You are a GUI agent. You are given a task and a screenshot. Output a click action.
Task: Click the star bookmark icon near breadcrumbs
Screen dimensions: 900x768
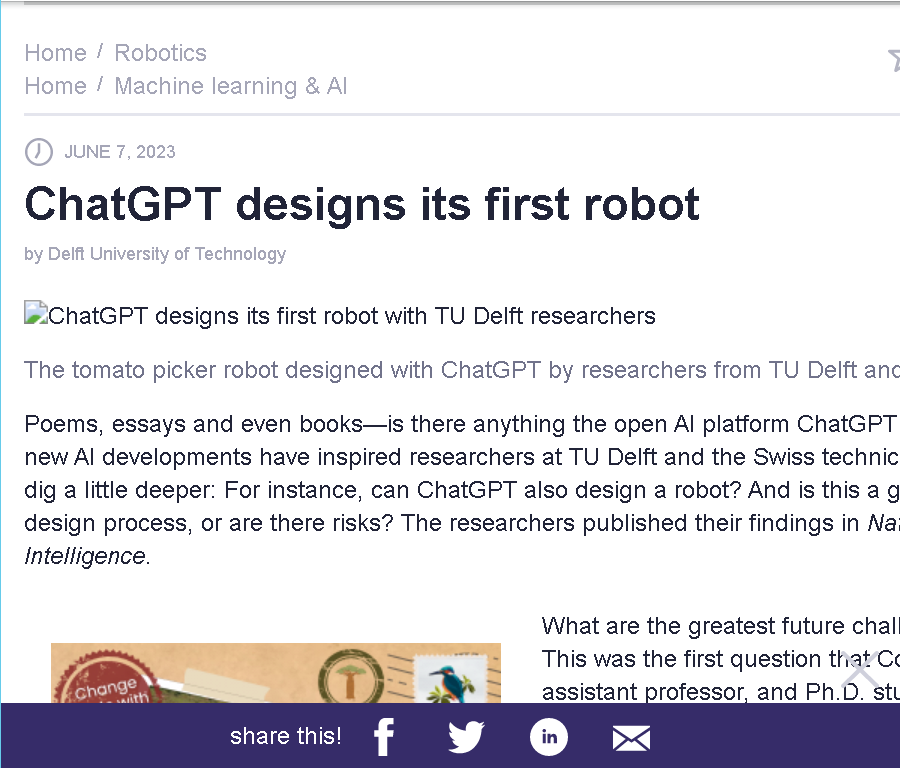click(x=894, y=60)
